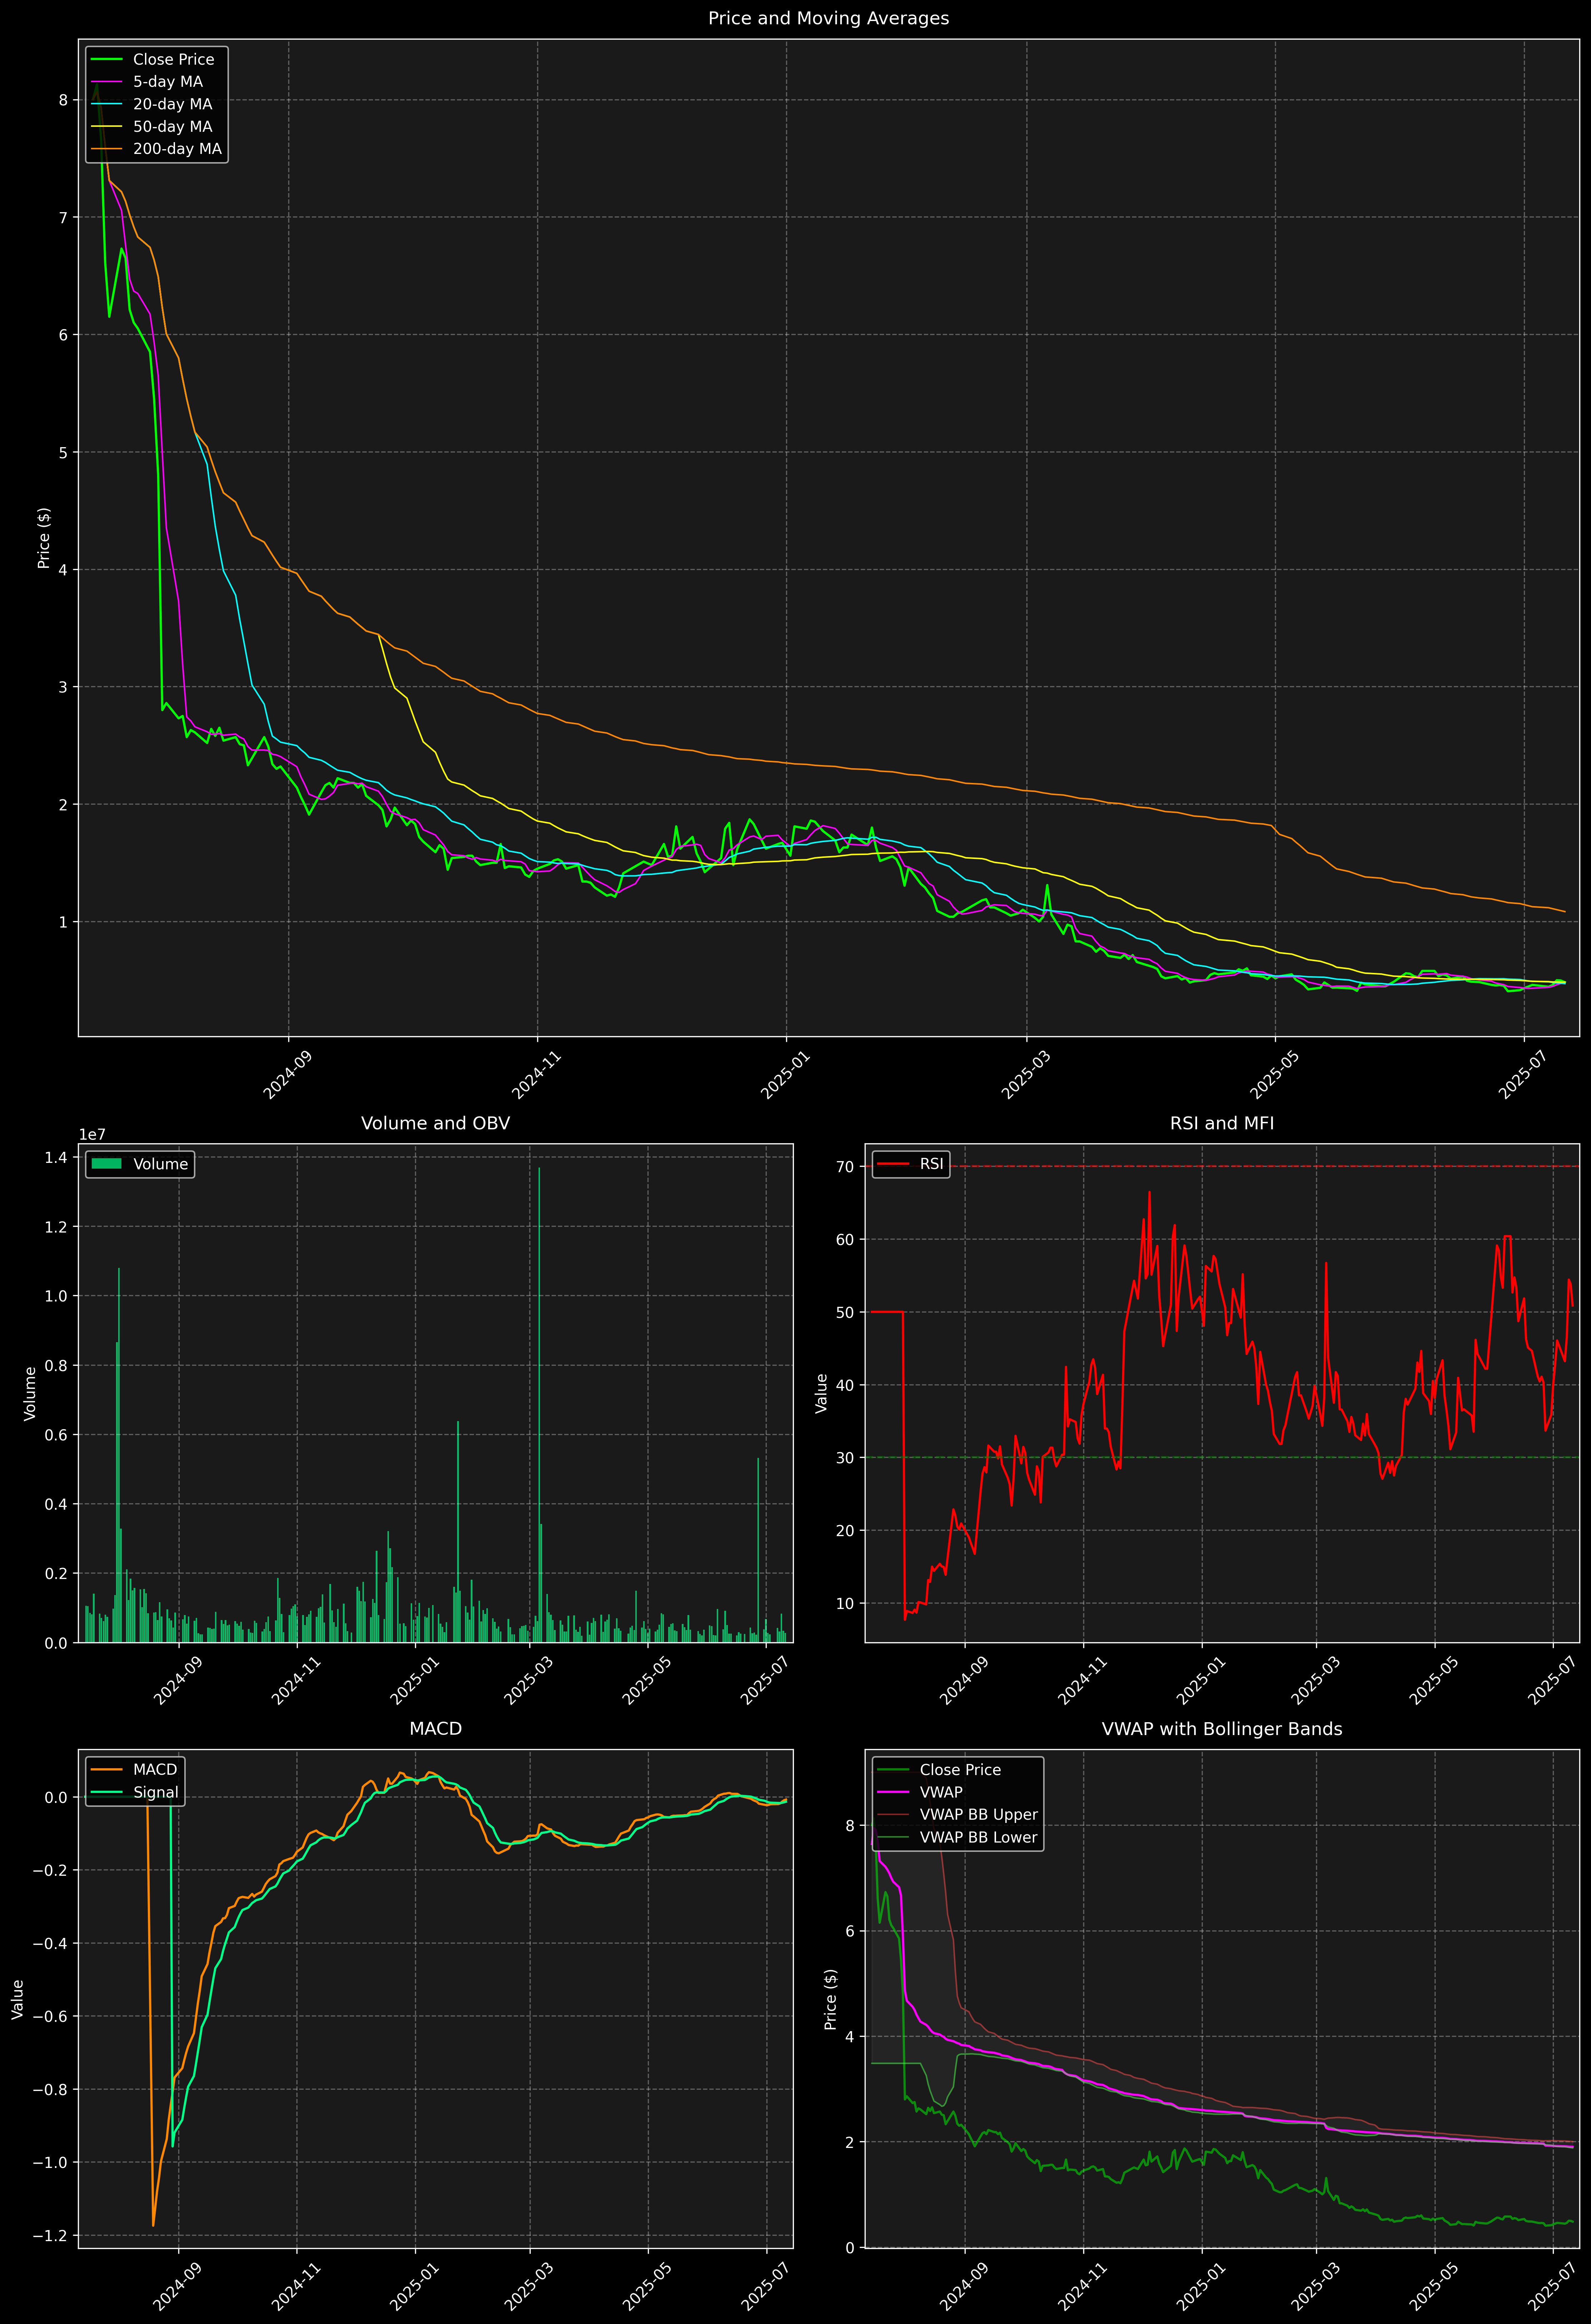Click the 'Volume and OBV' chart title
The width and height of the screenshot is (1591, 2324).
(x=435, y=1123)
